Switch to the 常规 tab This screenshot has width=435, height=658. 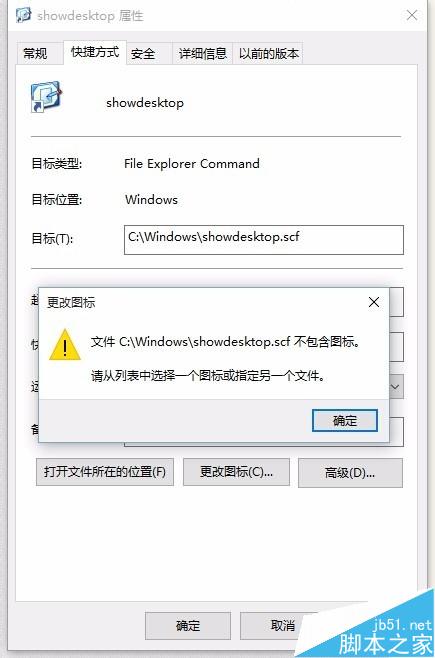coord(35,54)
